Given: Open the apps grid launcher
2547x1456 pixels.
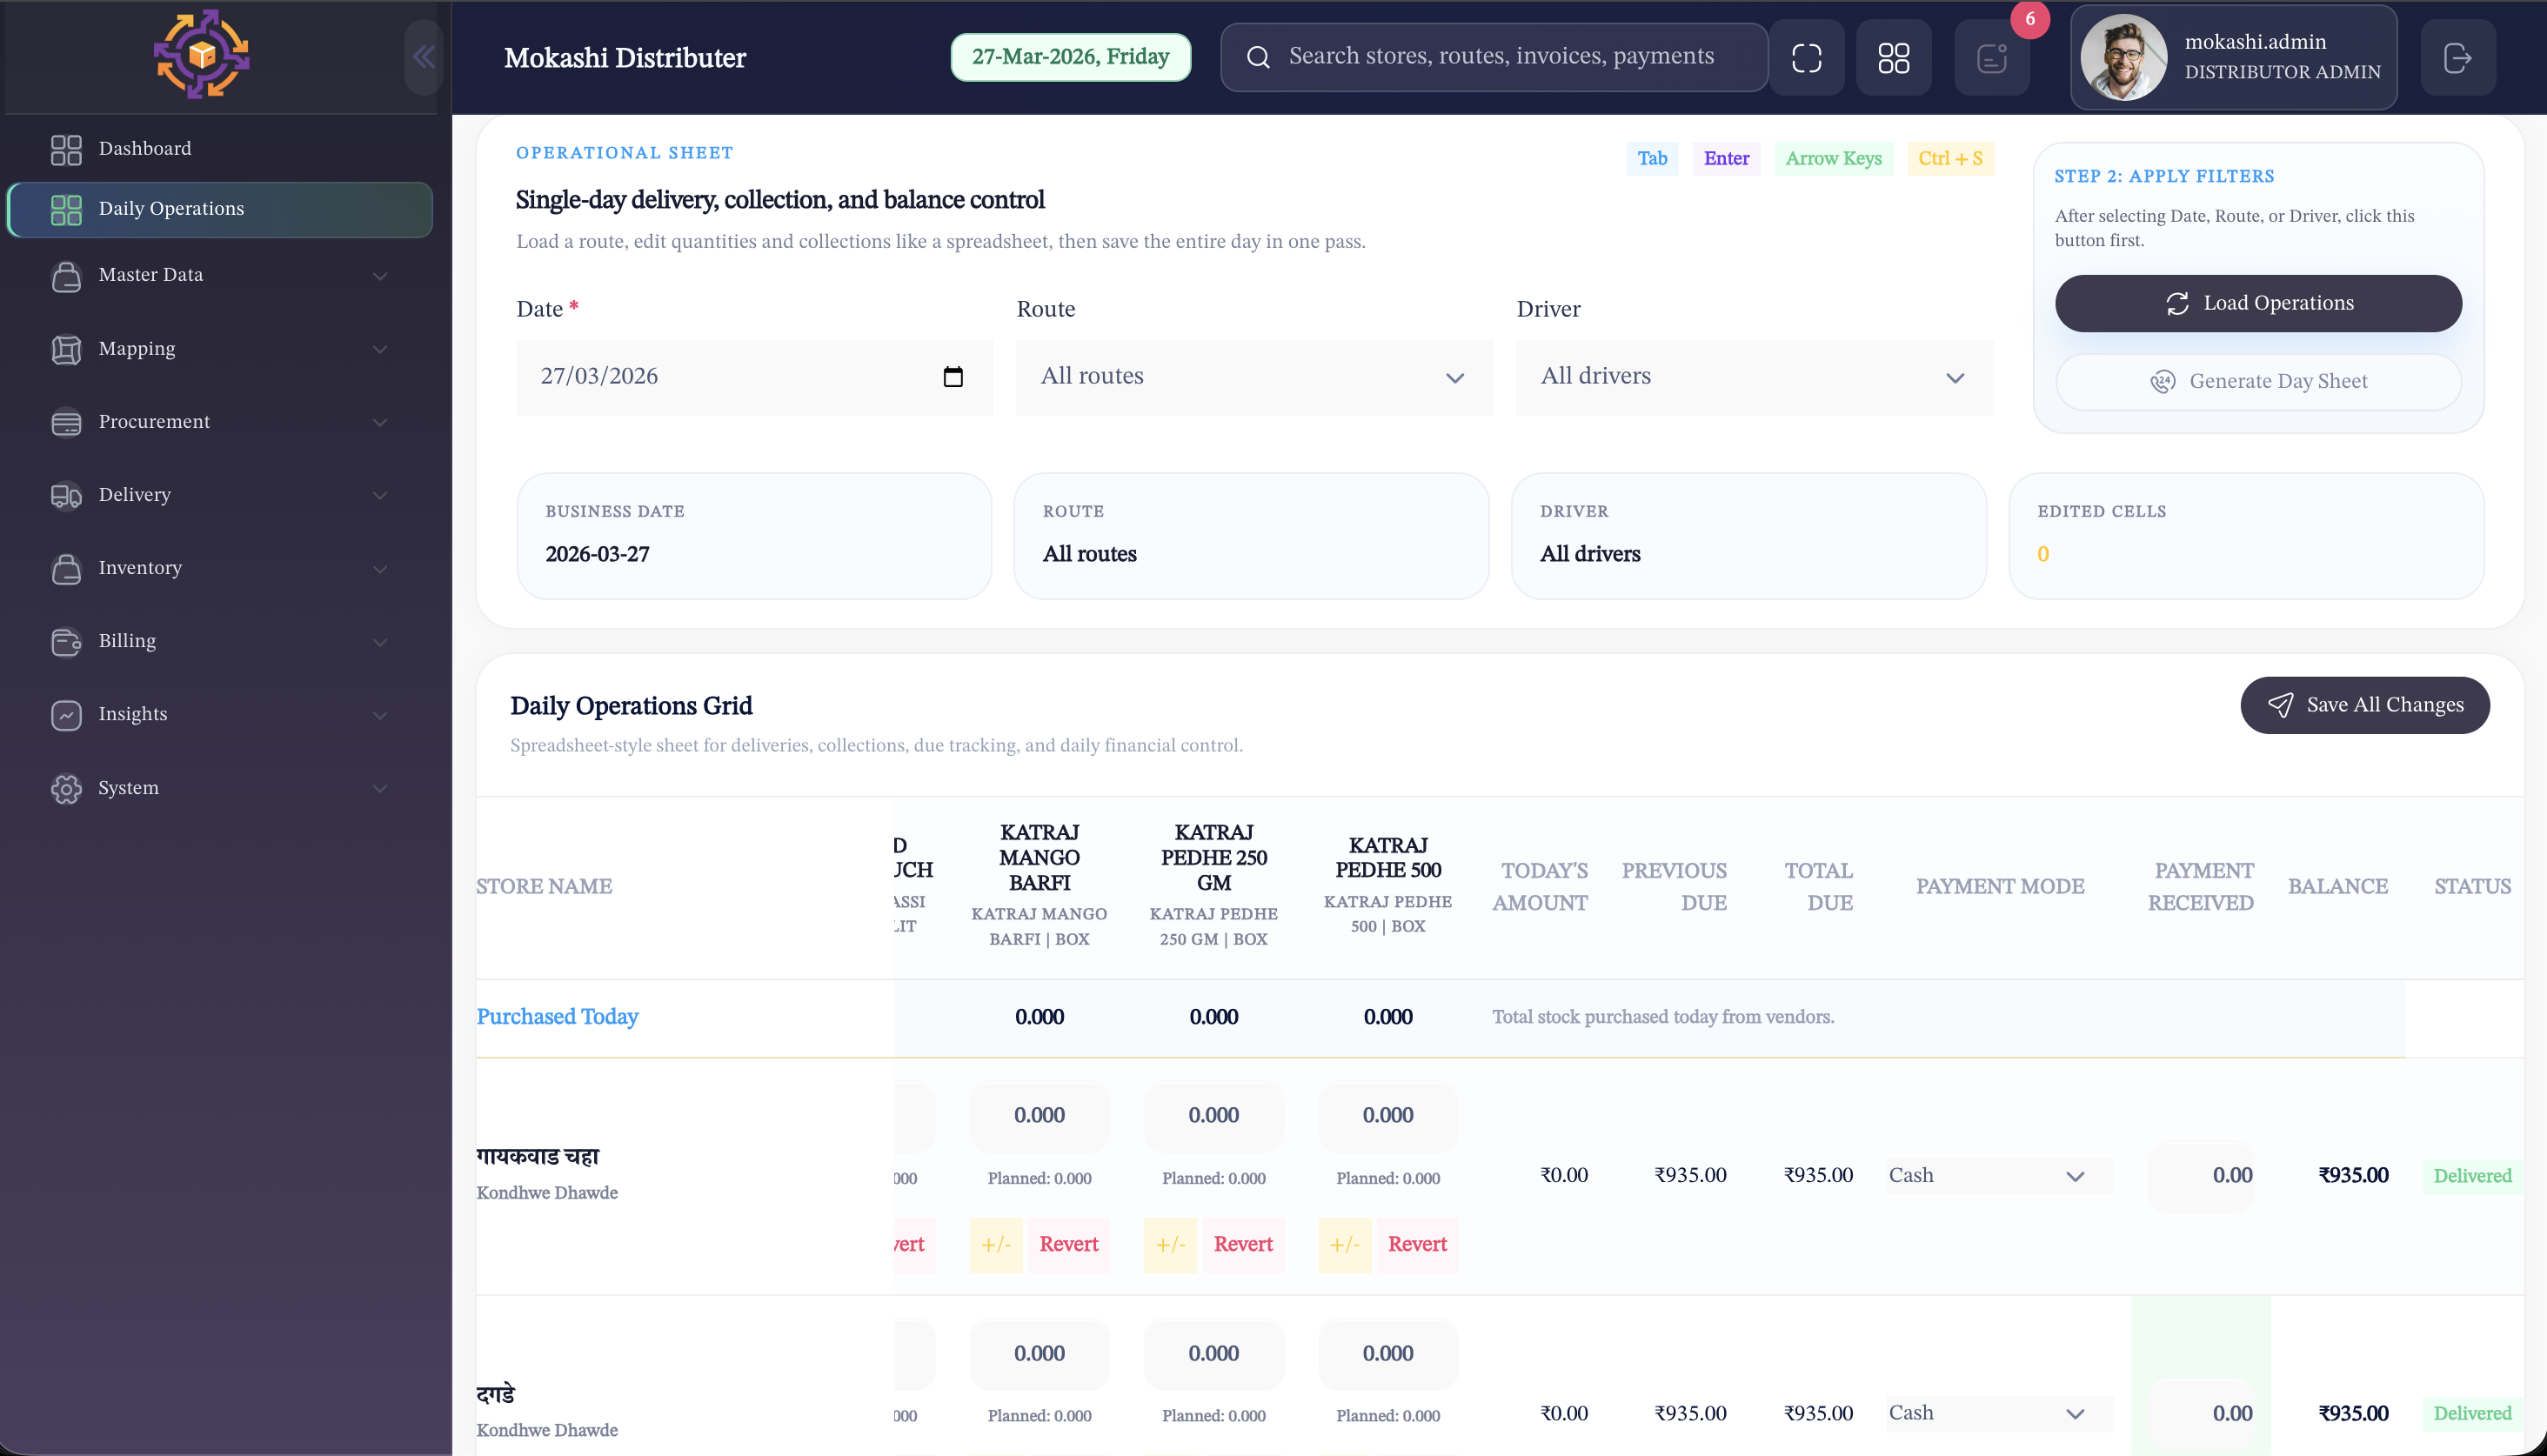Looking at the screenshot, I should pos(1893,57).
